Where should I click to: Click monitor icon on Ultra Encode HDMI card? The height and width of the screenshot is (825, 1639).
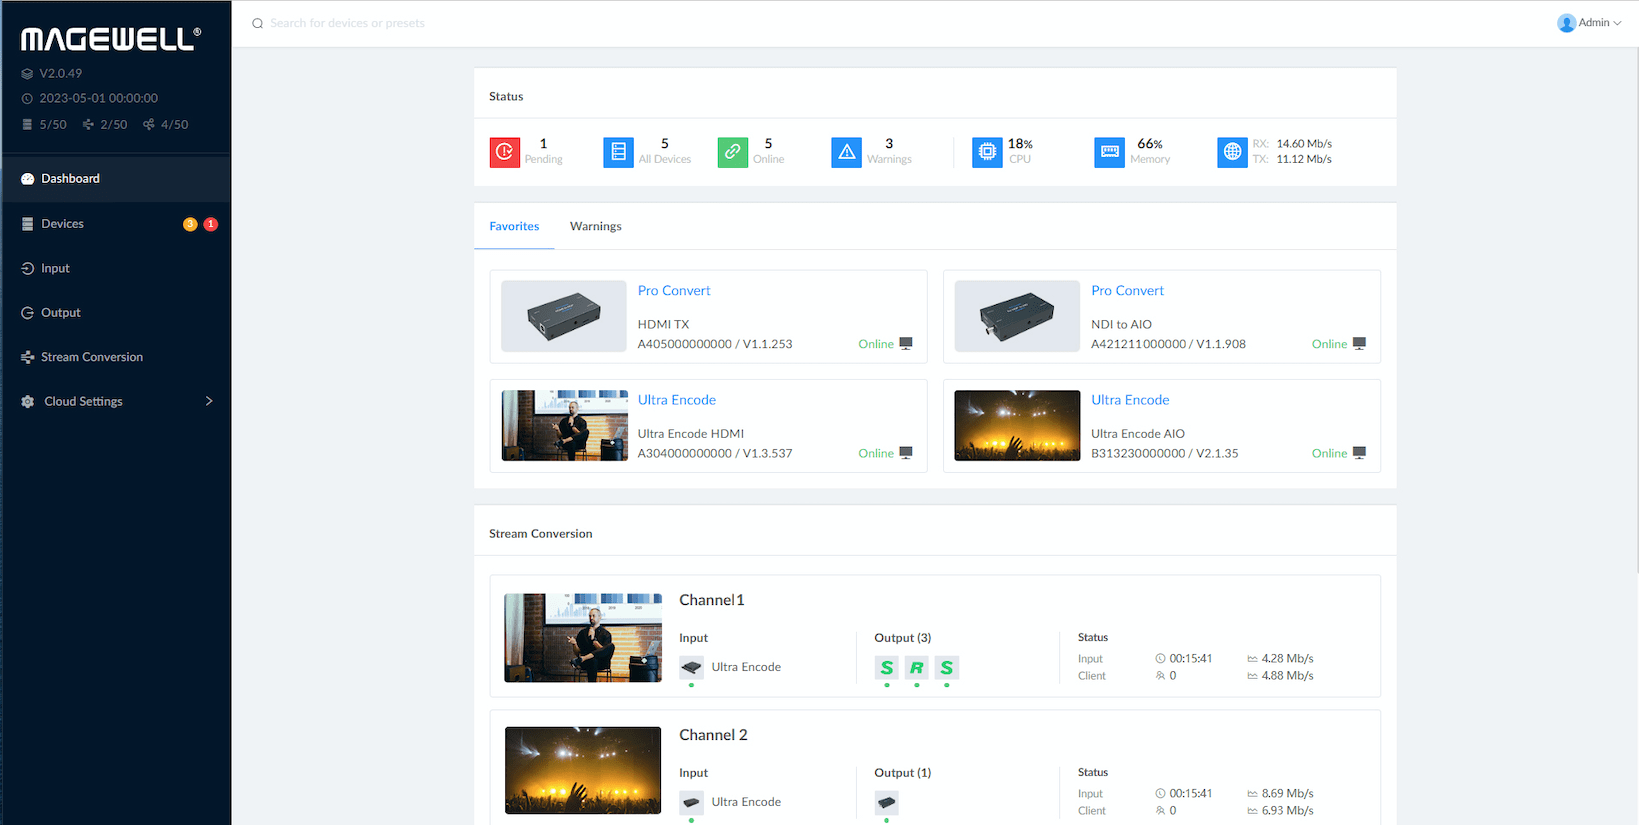click(x=906, y=453)
